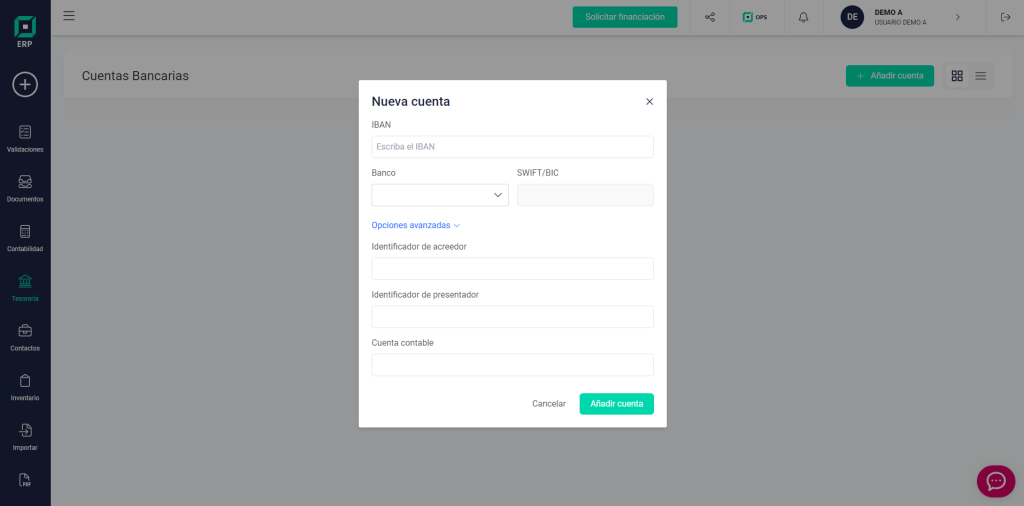1024x506 pixels.
Task: Switch to list view icon
Action: 980,76
